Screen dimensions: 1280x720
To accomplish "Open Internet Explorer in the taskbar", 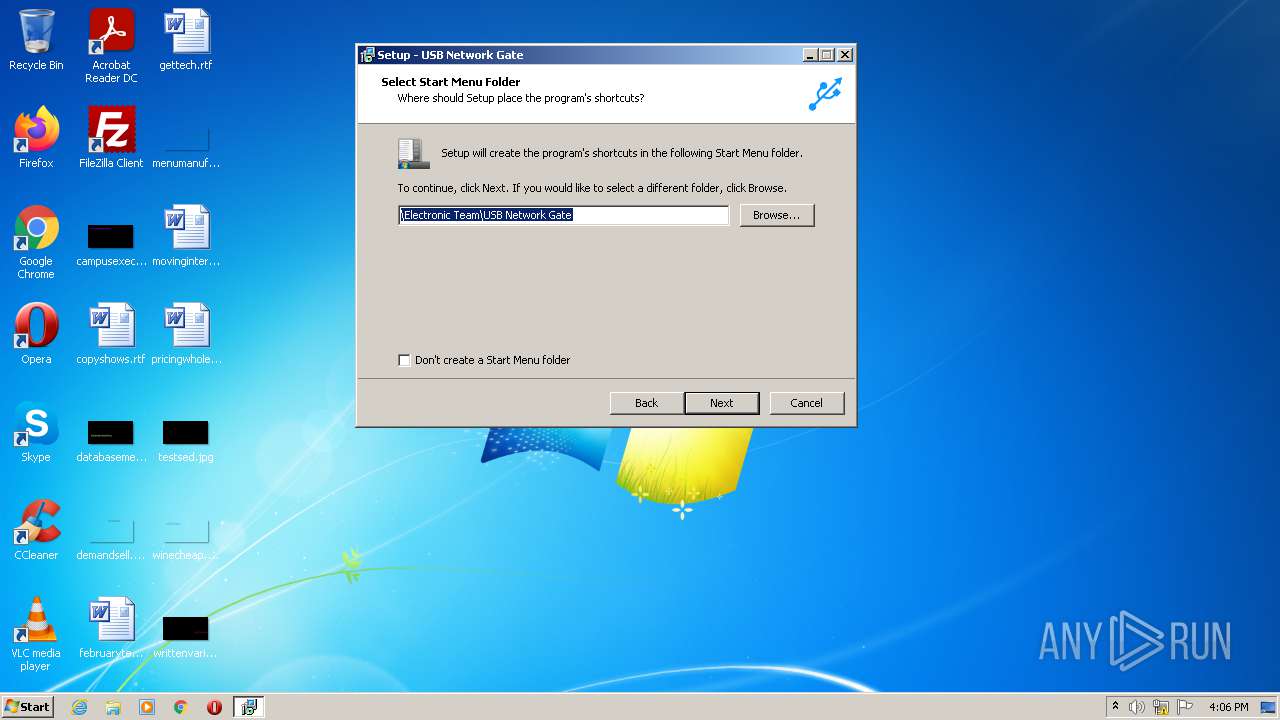I will pos(79,707).
